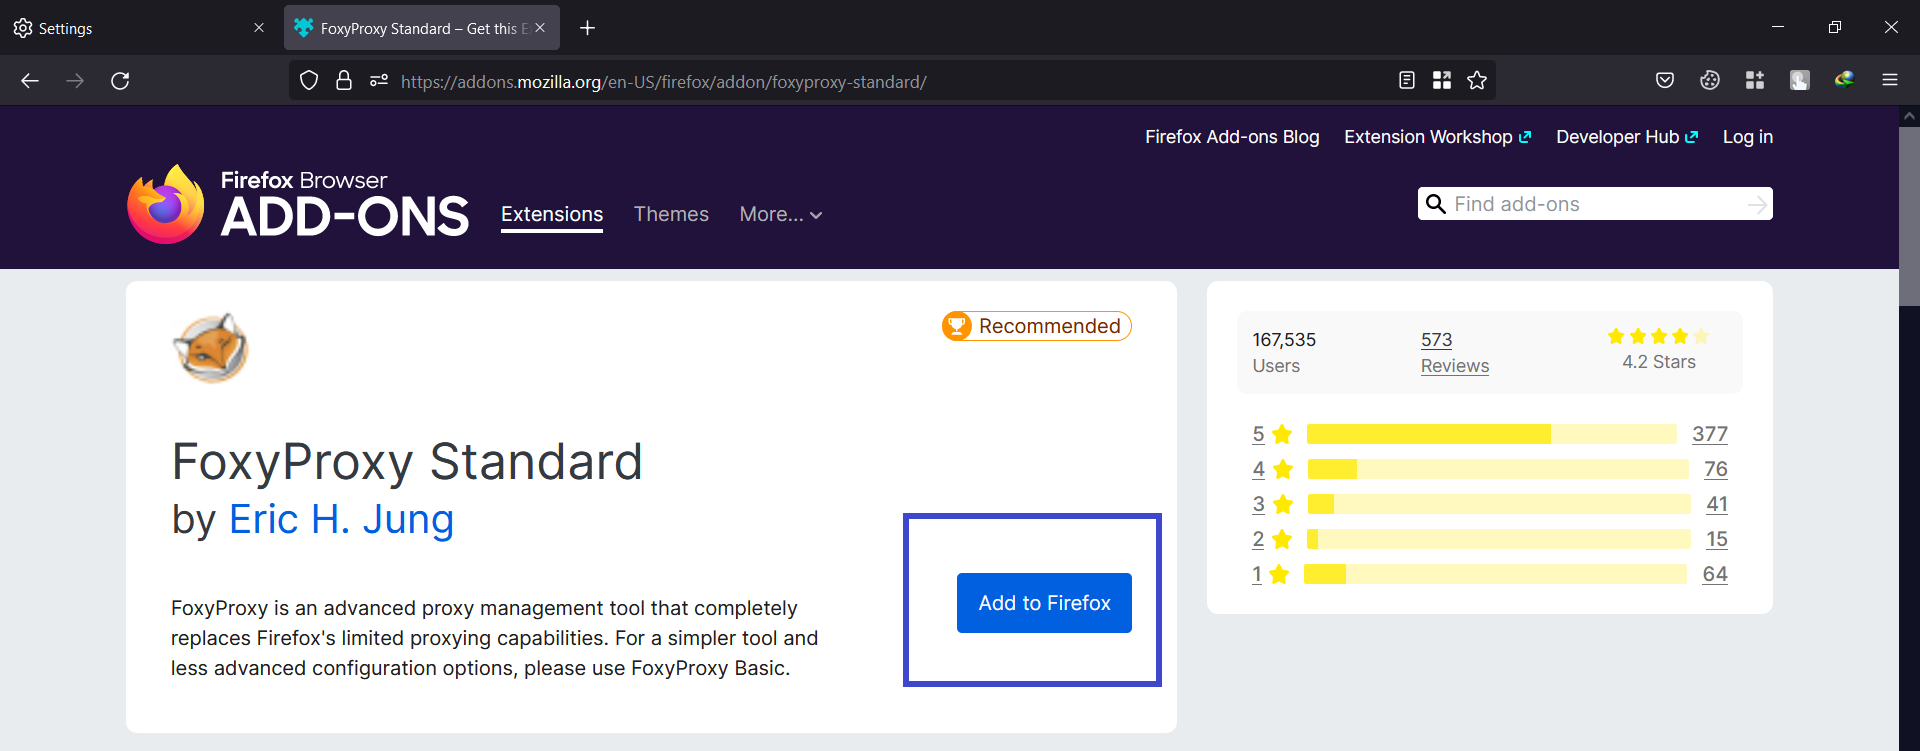Image resolution: width=1920 pixels, height=751 pixels.
Task: Expand the More... dropdown menu
Action: click(781, 214)
